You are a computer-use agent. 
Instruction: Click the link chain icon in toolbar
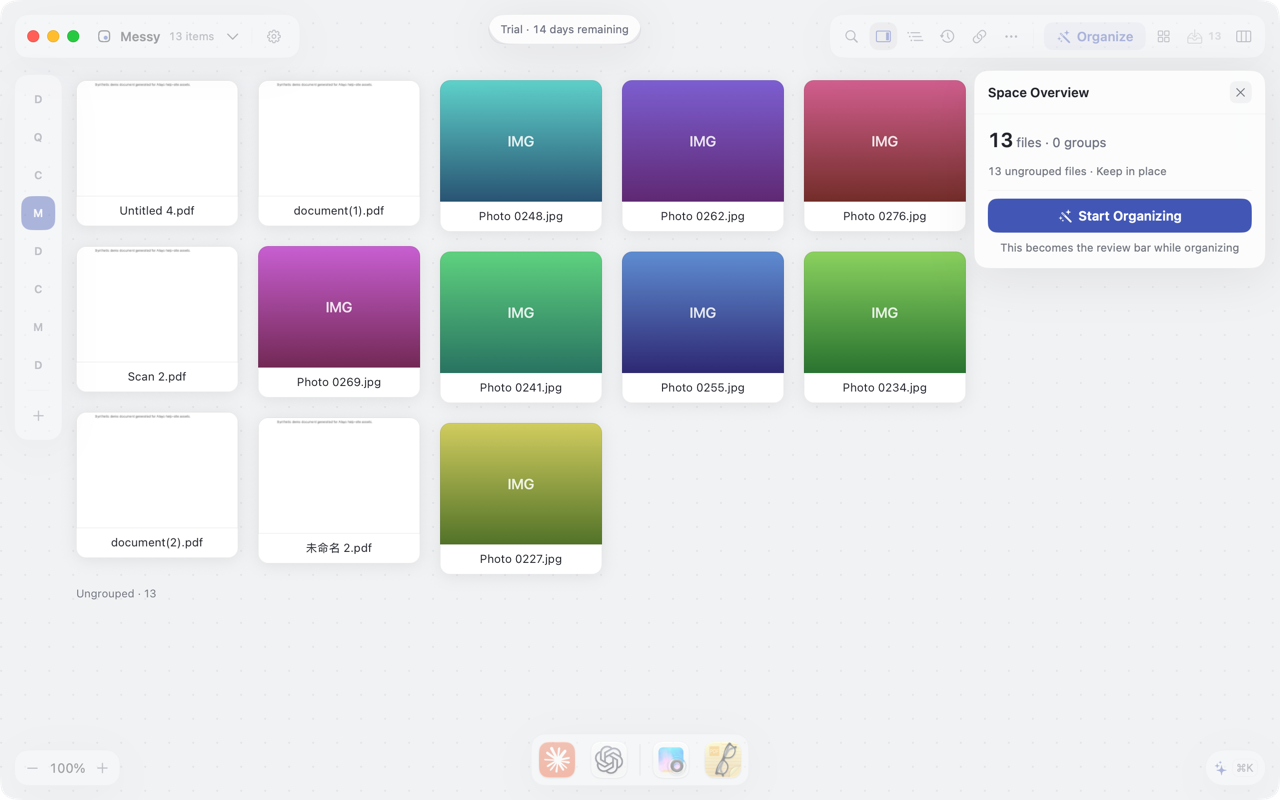point(979,37)
